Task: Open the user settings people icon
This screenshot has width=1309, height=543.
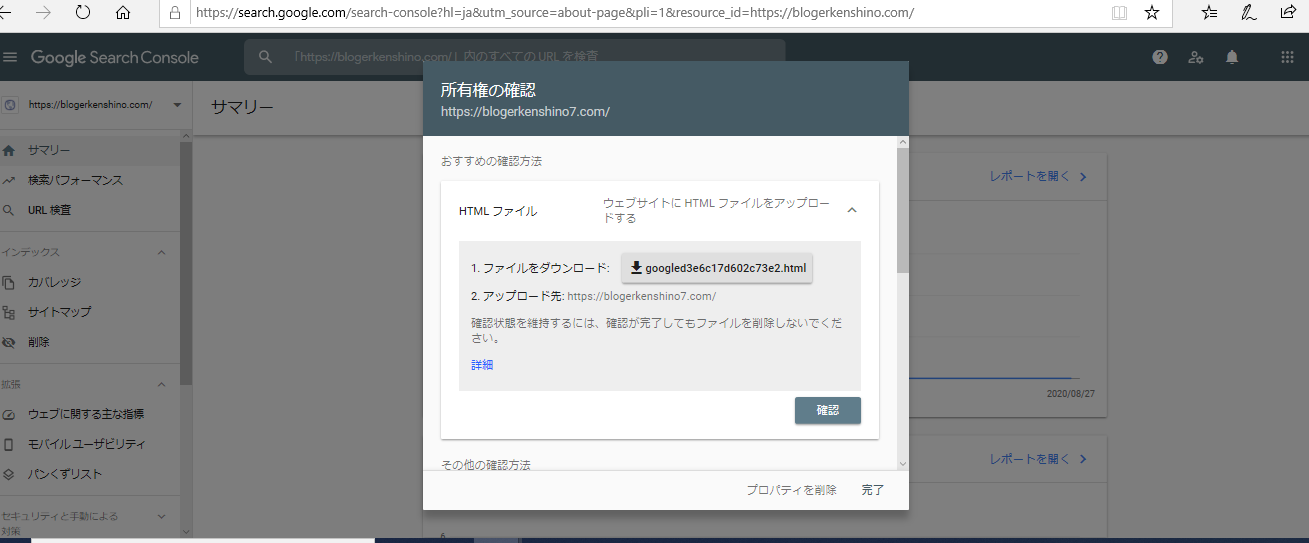Action: click(1195, 57)
